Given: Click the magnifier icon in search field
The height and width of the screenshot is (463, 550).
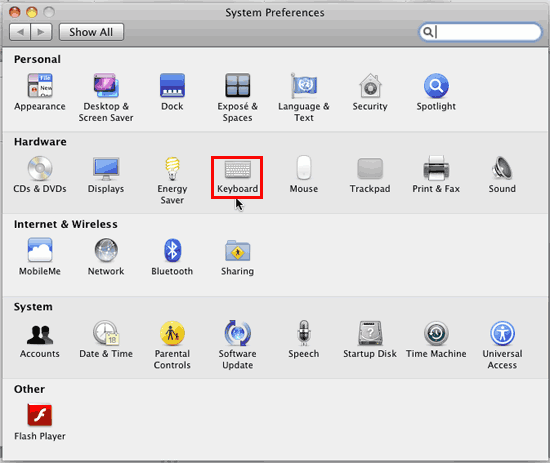Looking at the screenshot, I should (x=428, y=32).
